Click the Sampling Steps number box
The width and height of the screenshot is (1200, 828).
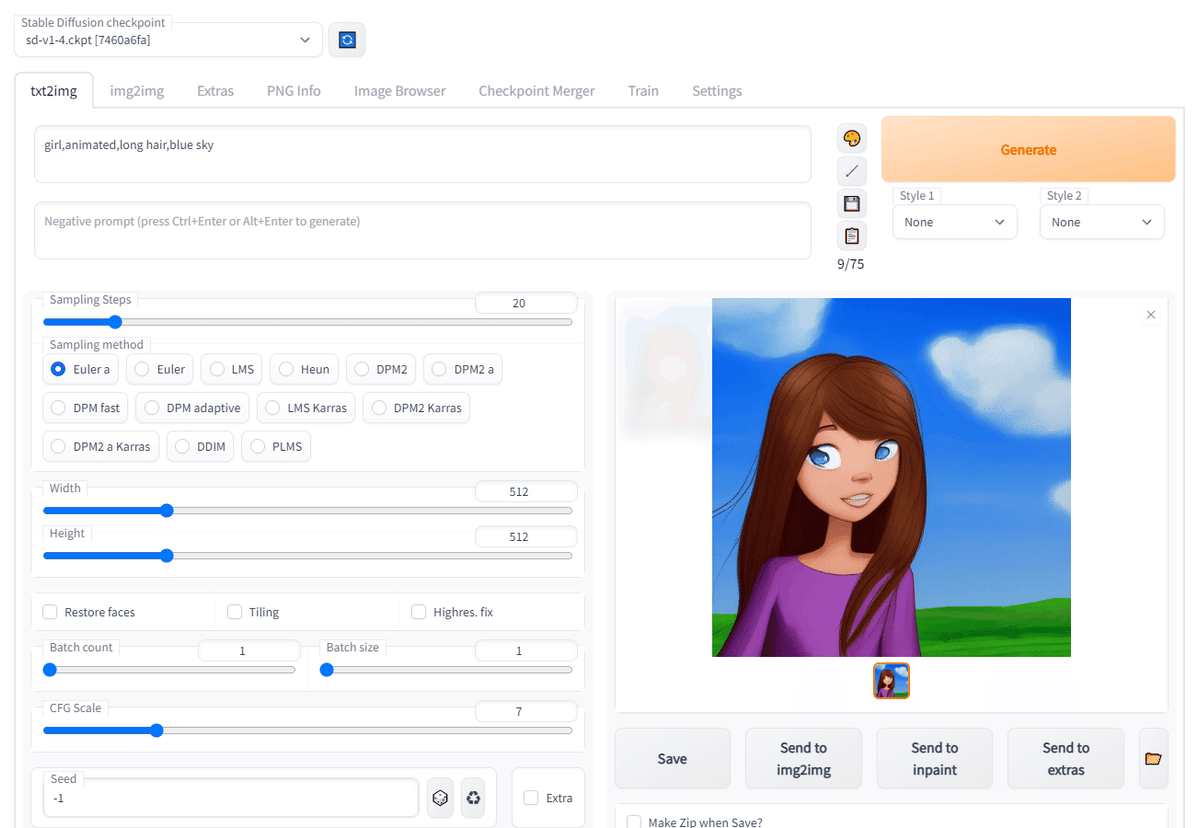click(526, 303)
